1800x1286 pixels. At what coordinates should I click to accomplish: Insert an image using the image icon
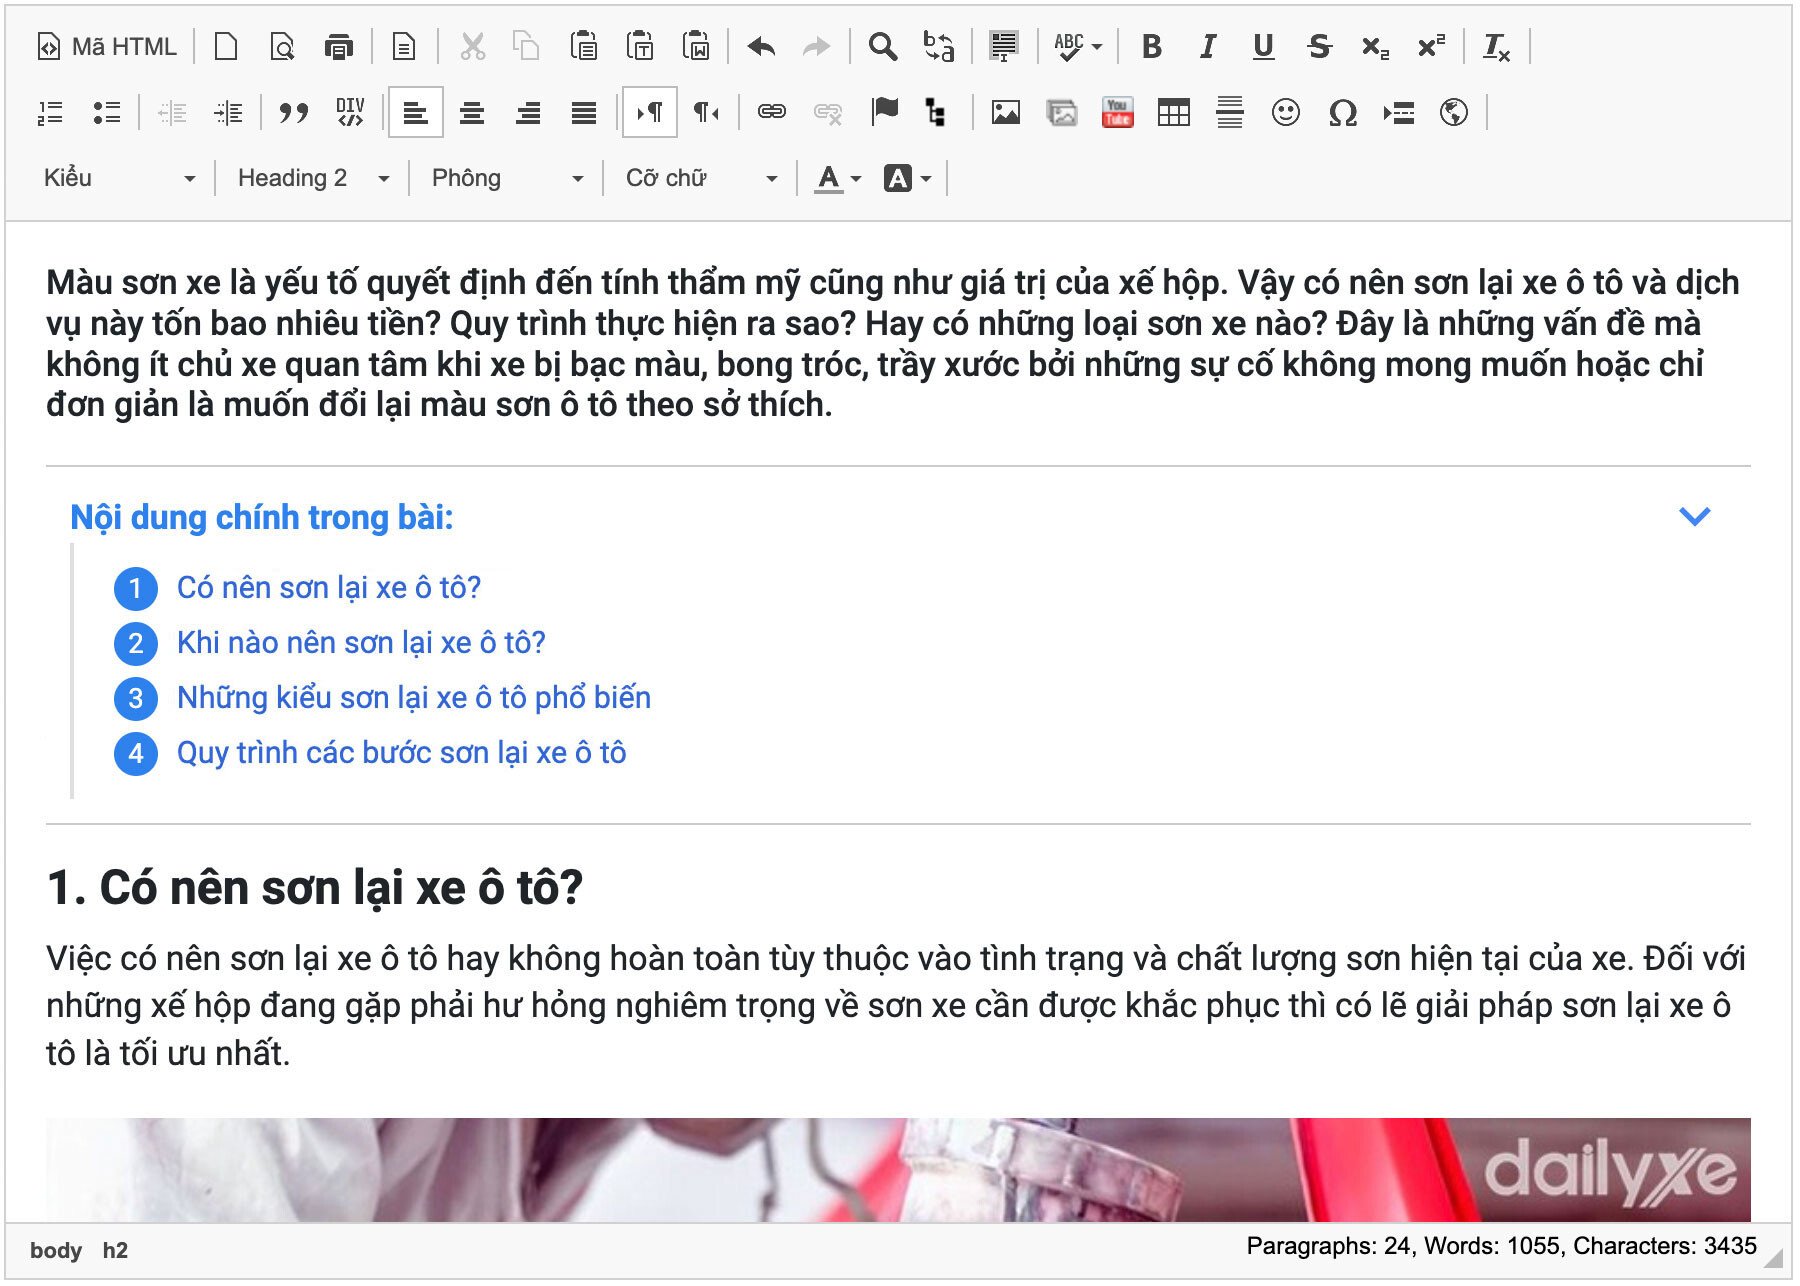pyautogui.click(x=1005, y=112)
